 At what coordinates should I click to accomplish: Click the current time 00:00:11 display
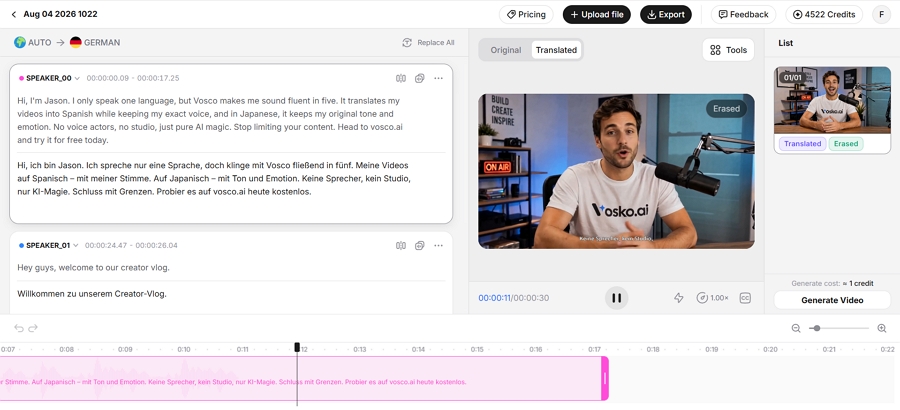coord(495,298)
